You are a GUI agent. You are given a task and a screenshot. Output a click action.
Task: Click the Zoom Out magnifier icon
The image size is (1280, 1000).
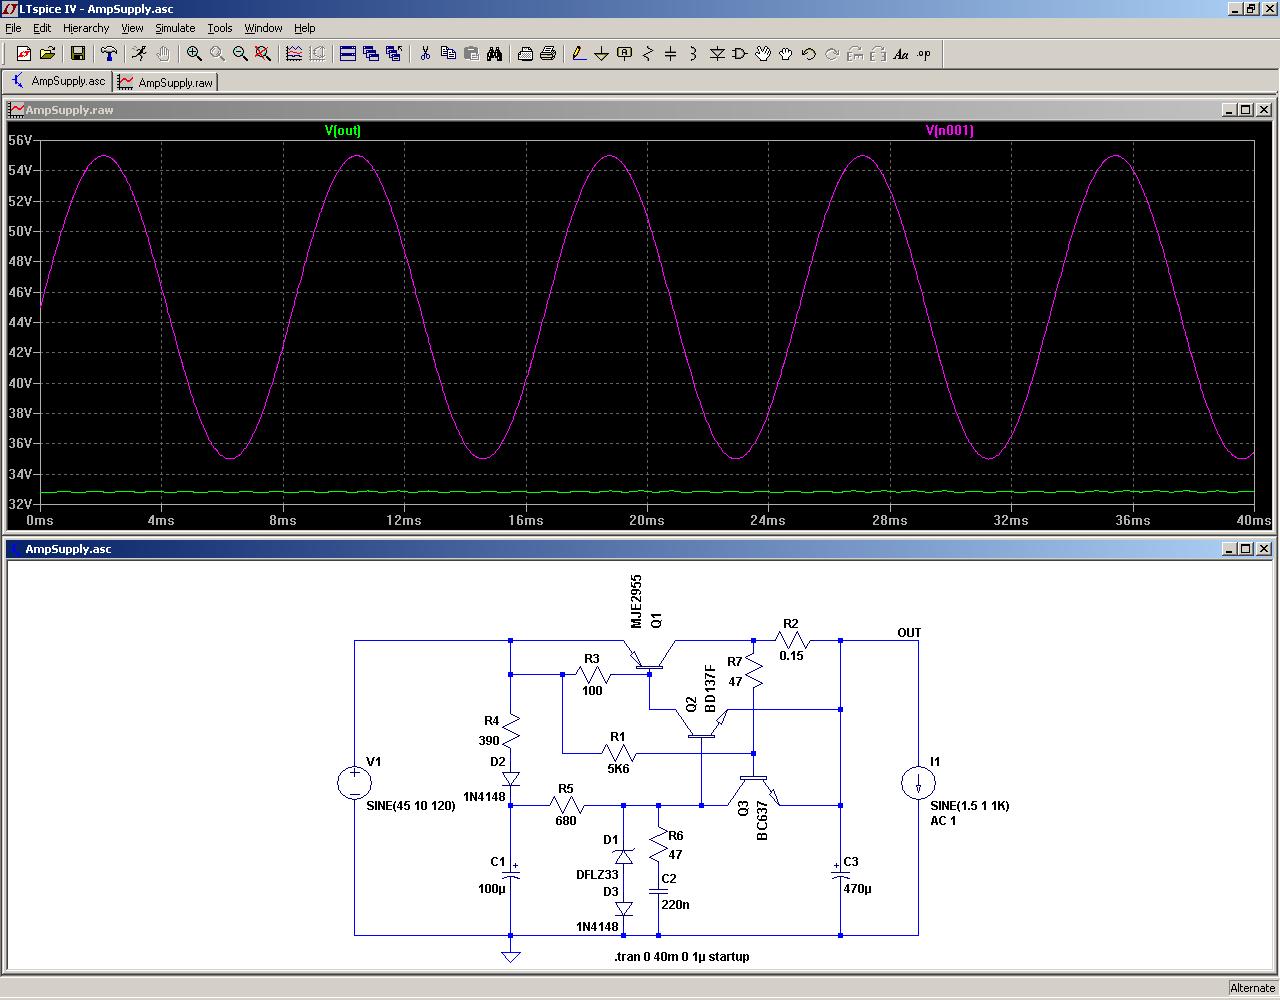pos(240,54)
